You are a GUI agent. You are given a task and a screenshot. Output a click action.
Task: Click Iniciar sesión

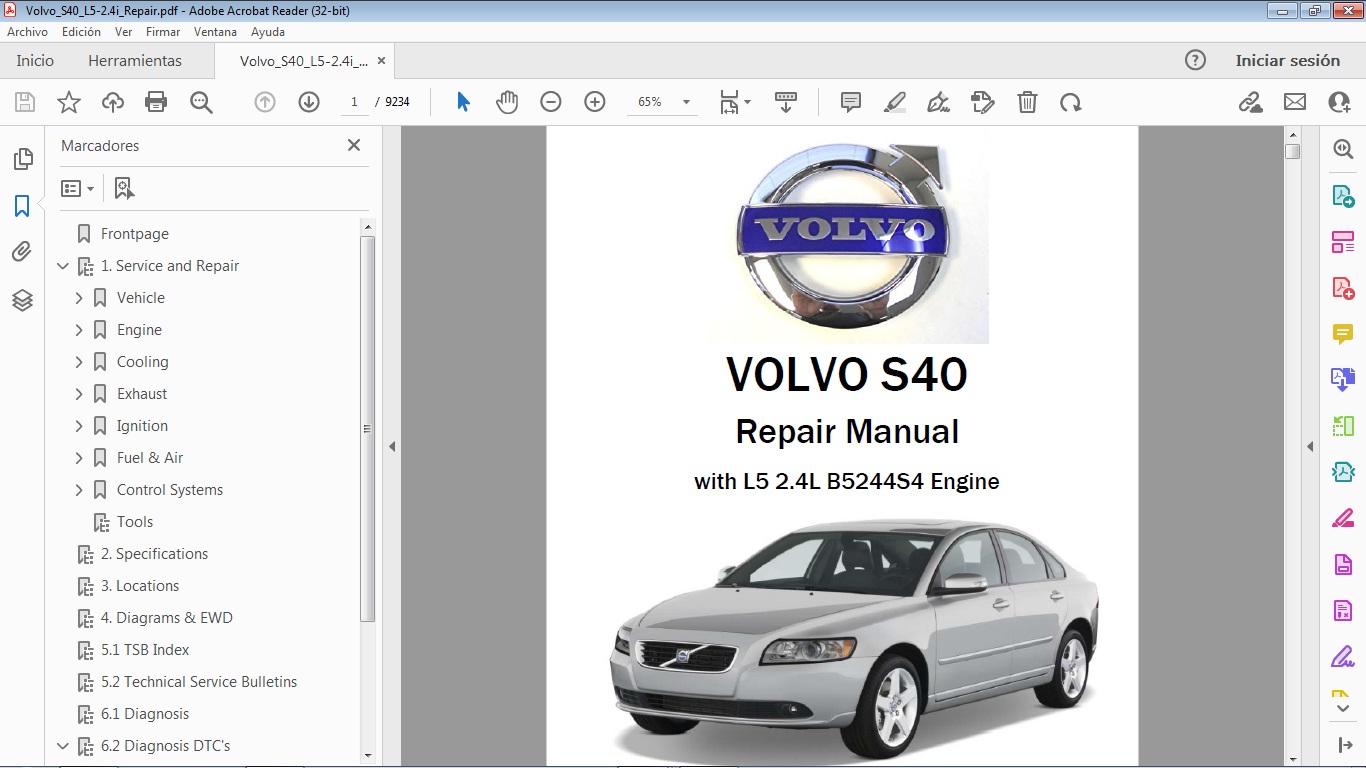[x=1288, y=60]
